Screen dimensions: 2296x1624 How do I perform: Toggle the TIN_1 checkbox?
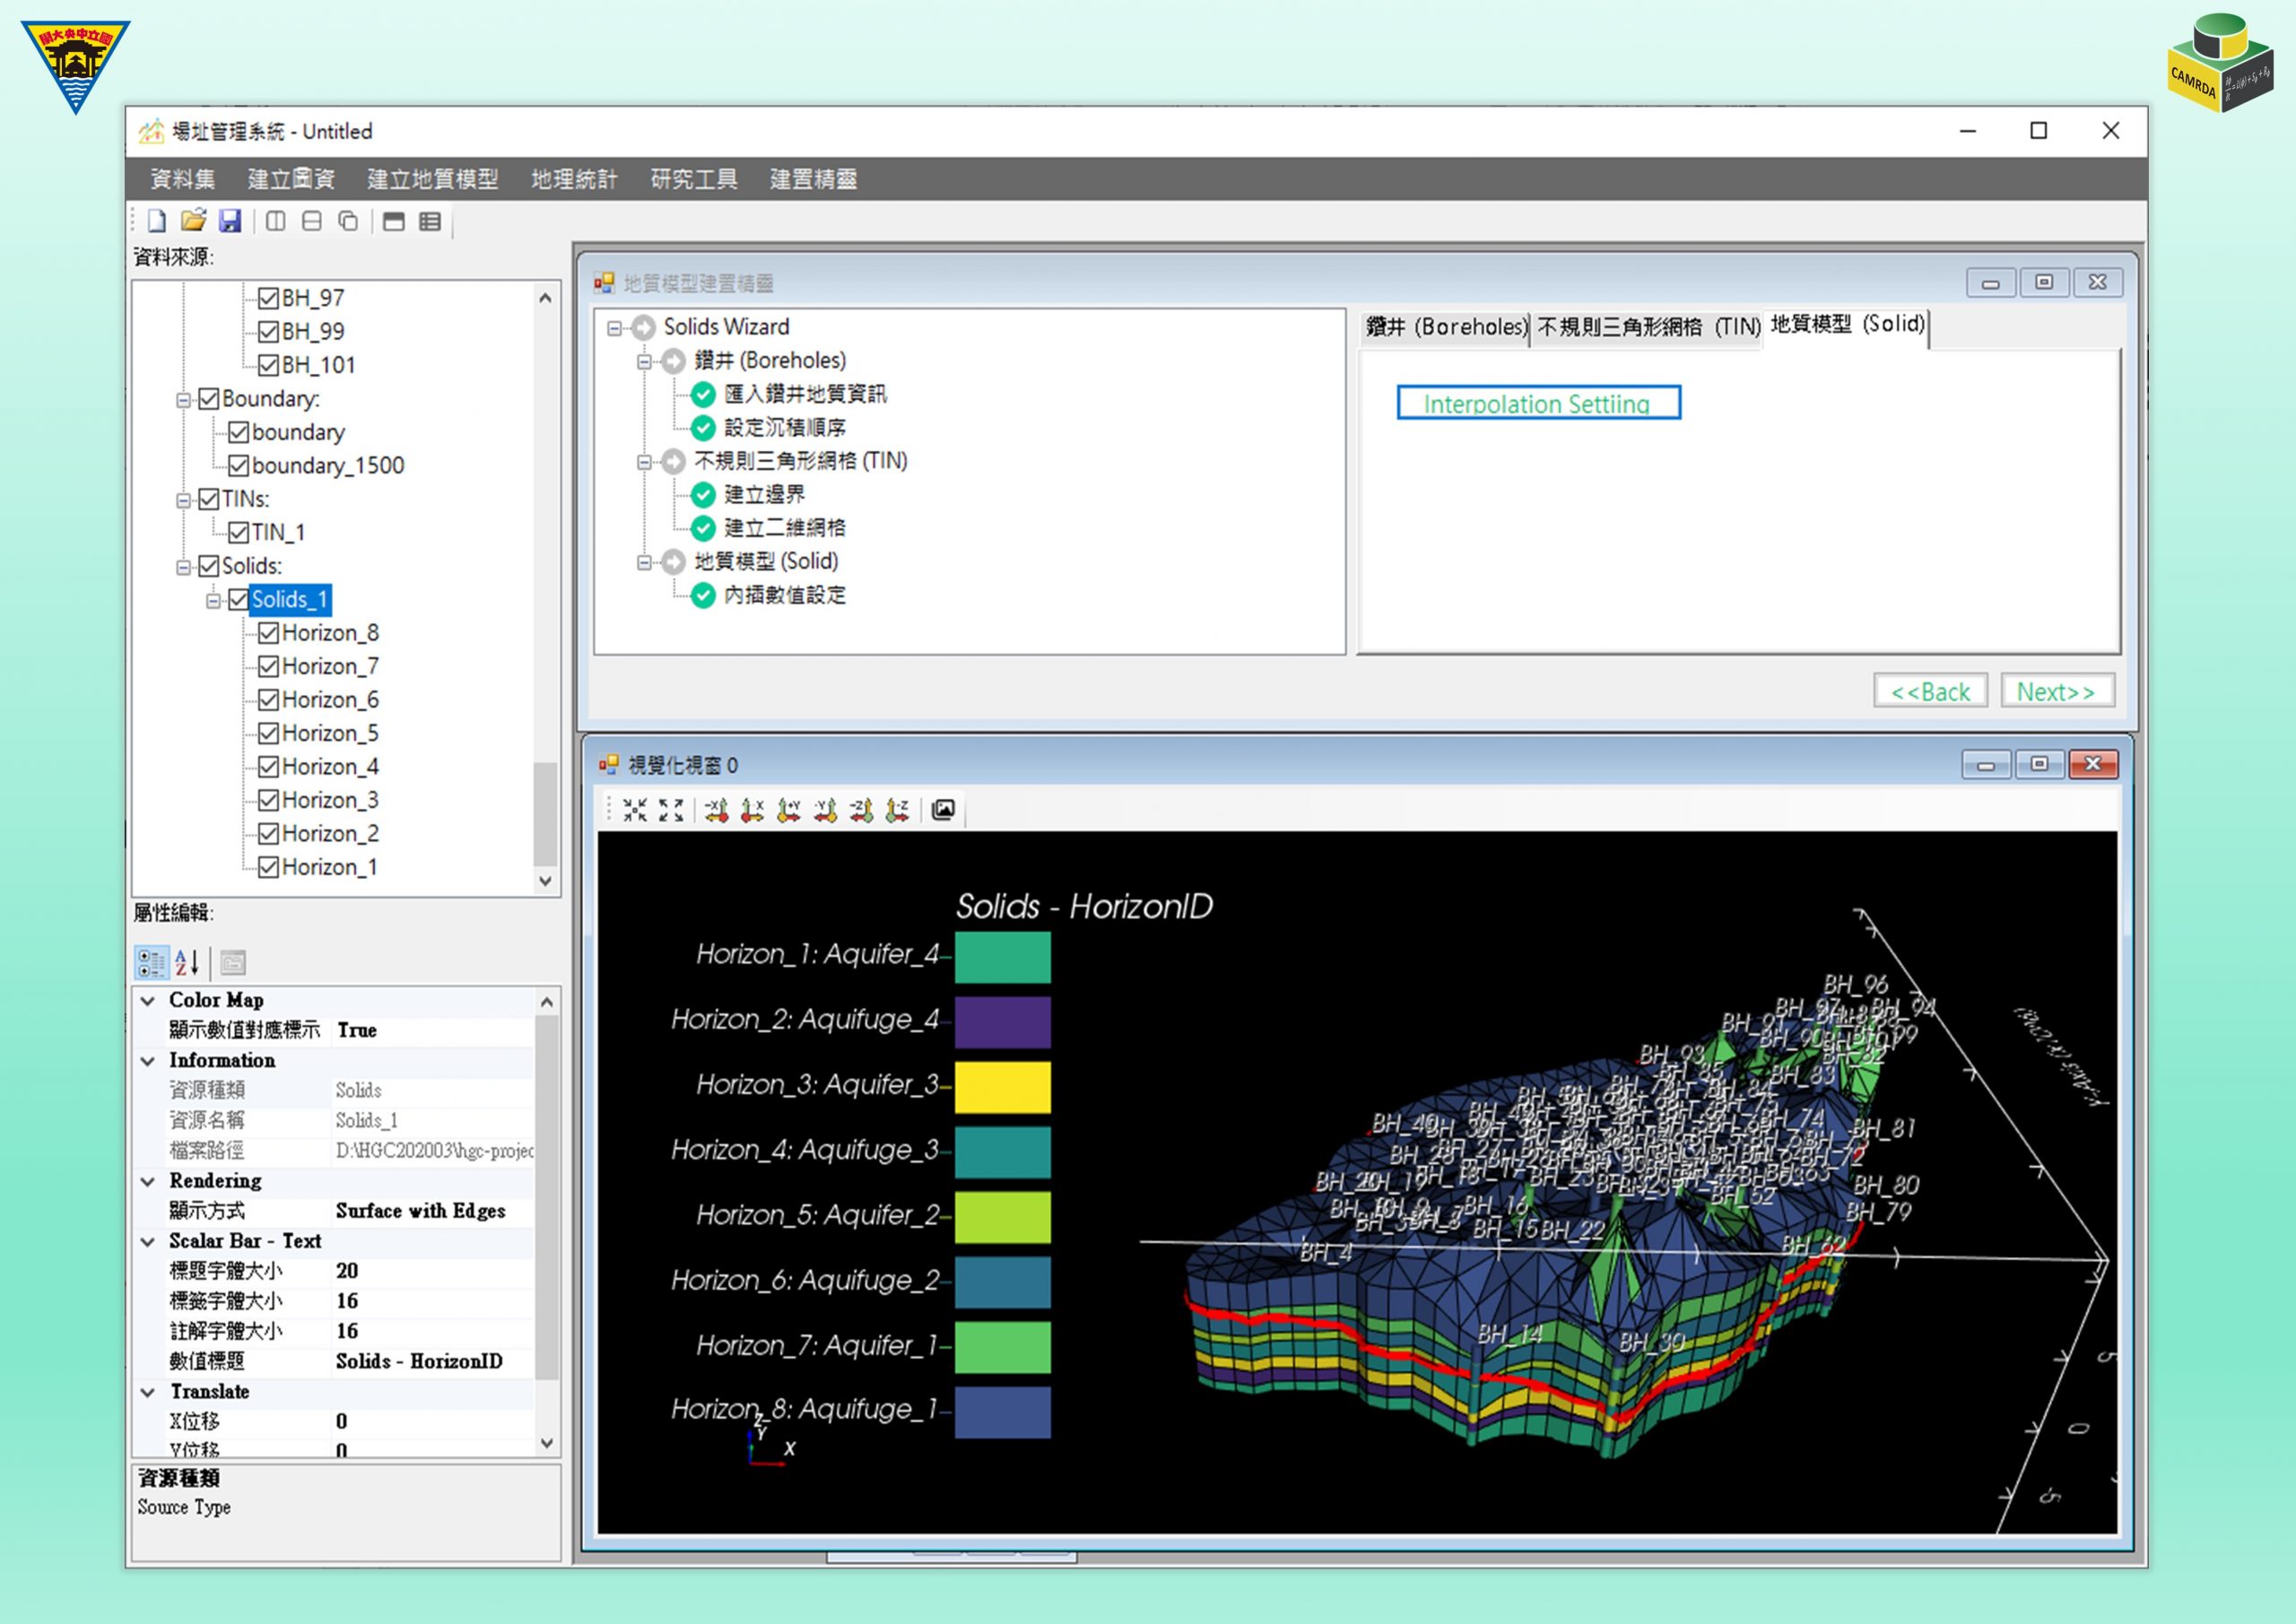click(x=238, y=532)
